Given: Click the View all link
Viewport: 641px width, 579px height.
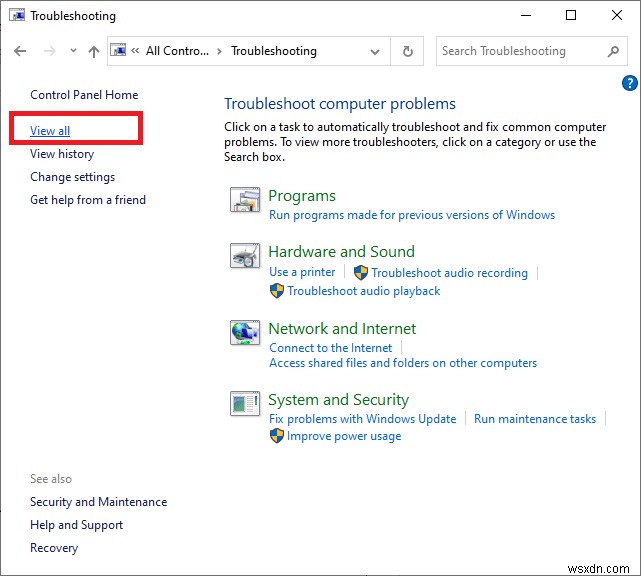Looking at the screenshot, I should tap(50, 131).
